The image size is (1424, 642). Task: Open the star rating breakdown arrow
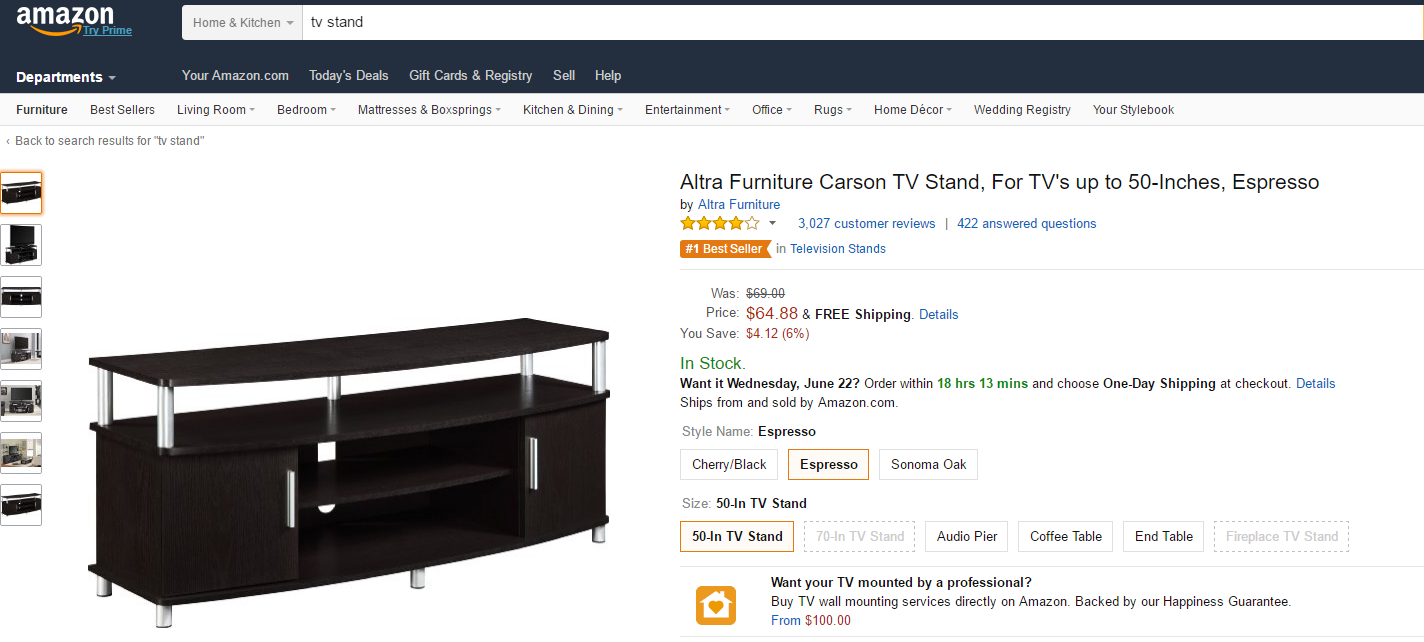point(772,223)
